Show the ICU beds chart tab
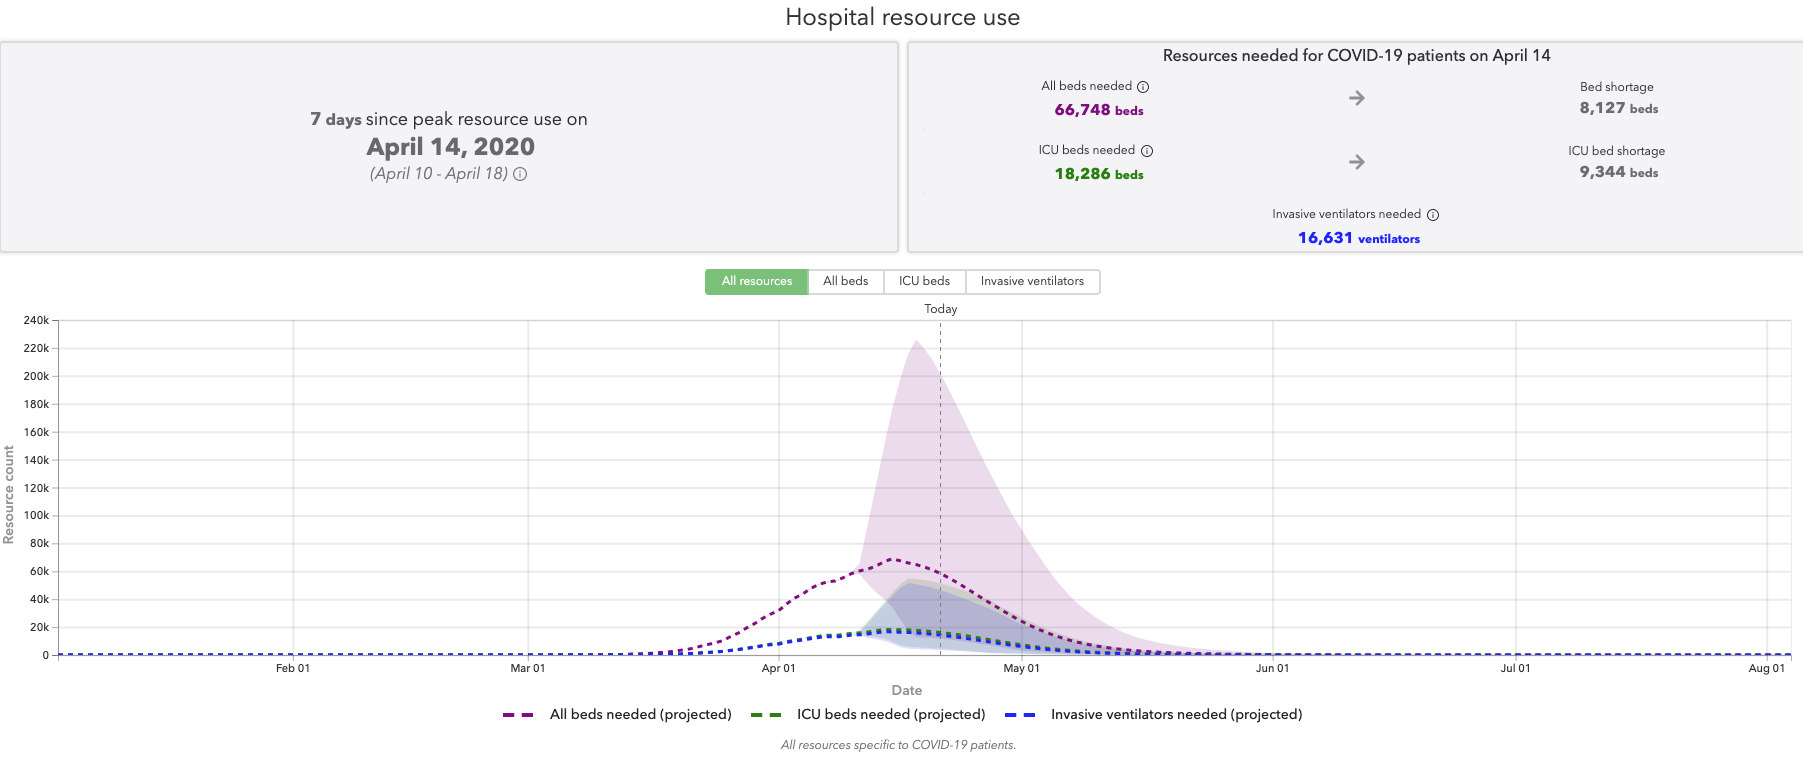The image size is (1803, 758). click(924, 282)
